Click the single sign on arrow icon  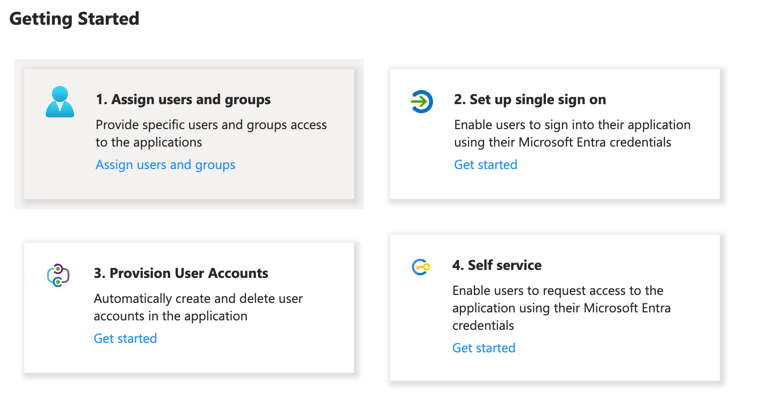click(421, 102)
